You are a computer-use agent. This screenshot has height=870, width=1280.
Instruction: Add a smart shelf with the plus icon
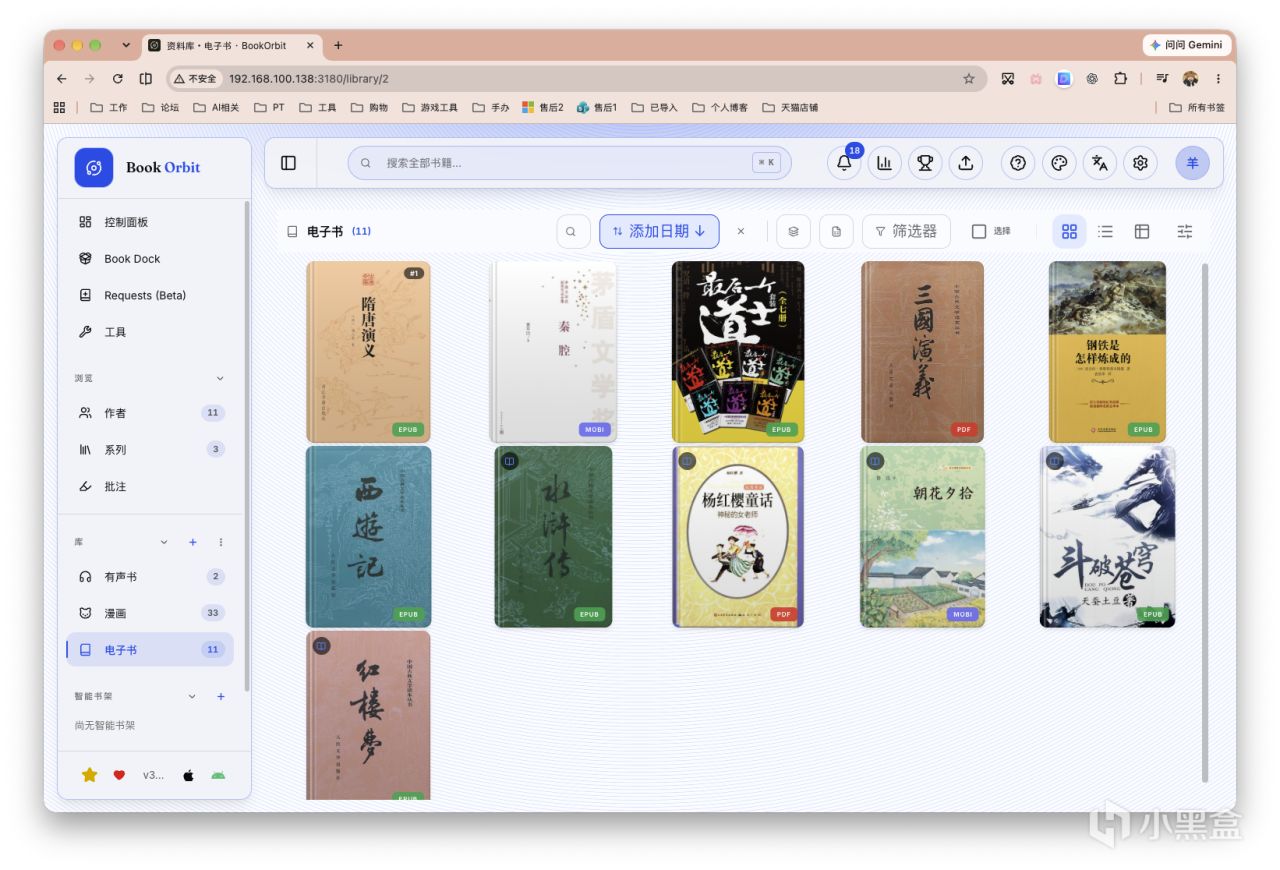[x=221, y=696]
